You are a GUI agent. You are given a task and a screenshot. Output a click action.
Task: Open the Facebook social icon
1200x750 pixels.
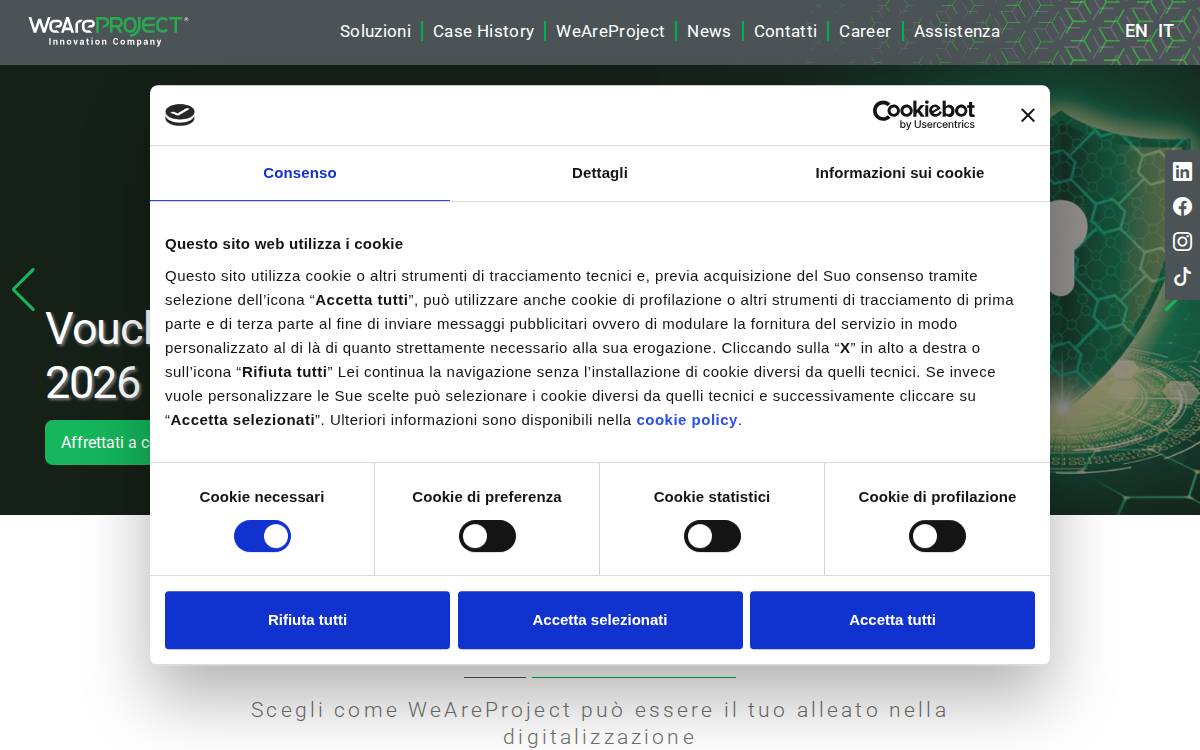pyautogui.click(x=1182, y=206)
